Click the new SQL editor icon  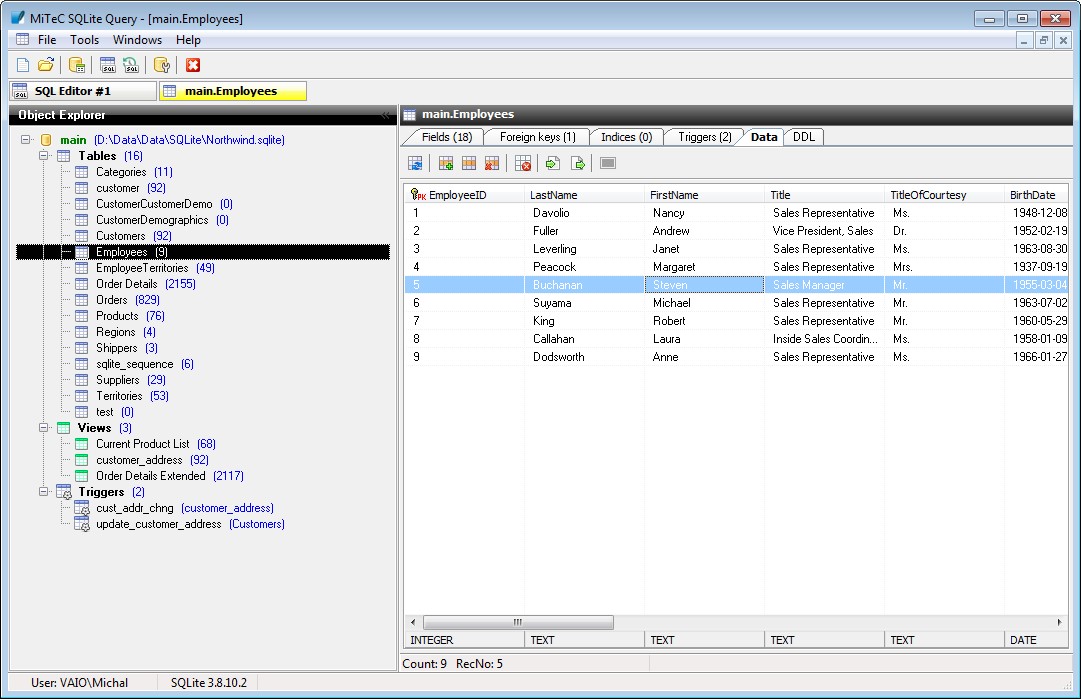[x=107, y=65]
